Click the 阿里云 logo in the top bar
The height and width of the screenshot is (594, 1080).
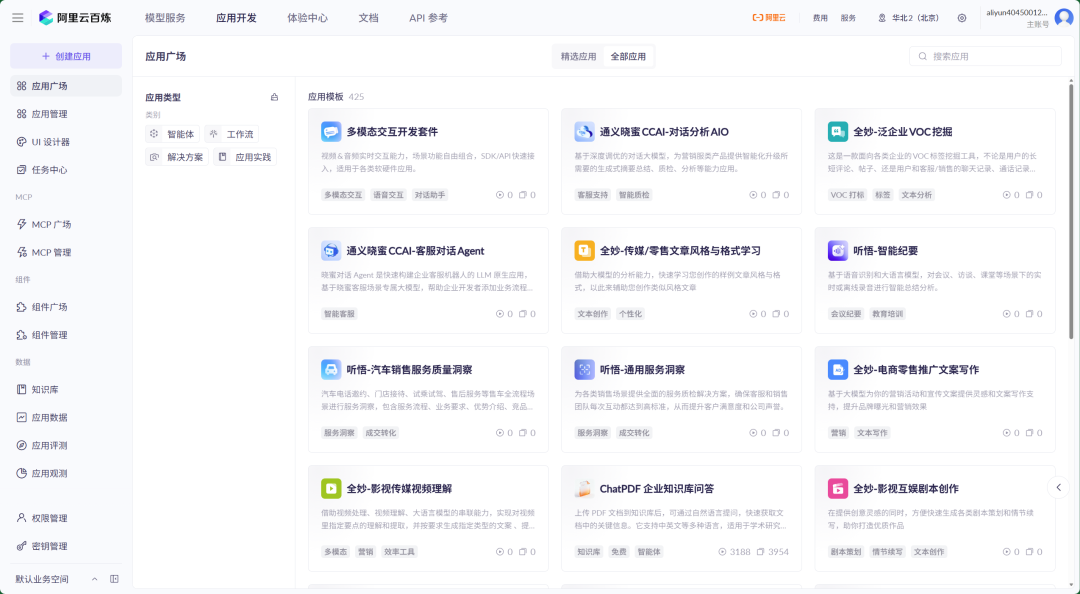tap(770, 16)
